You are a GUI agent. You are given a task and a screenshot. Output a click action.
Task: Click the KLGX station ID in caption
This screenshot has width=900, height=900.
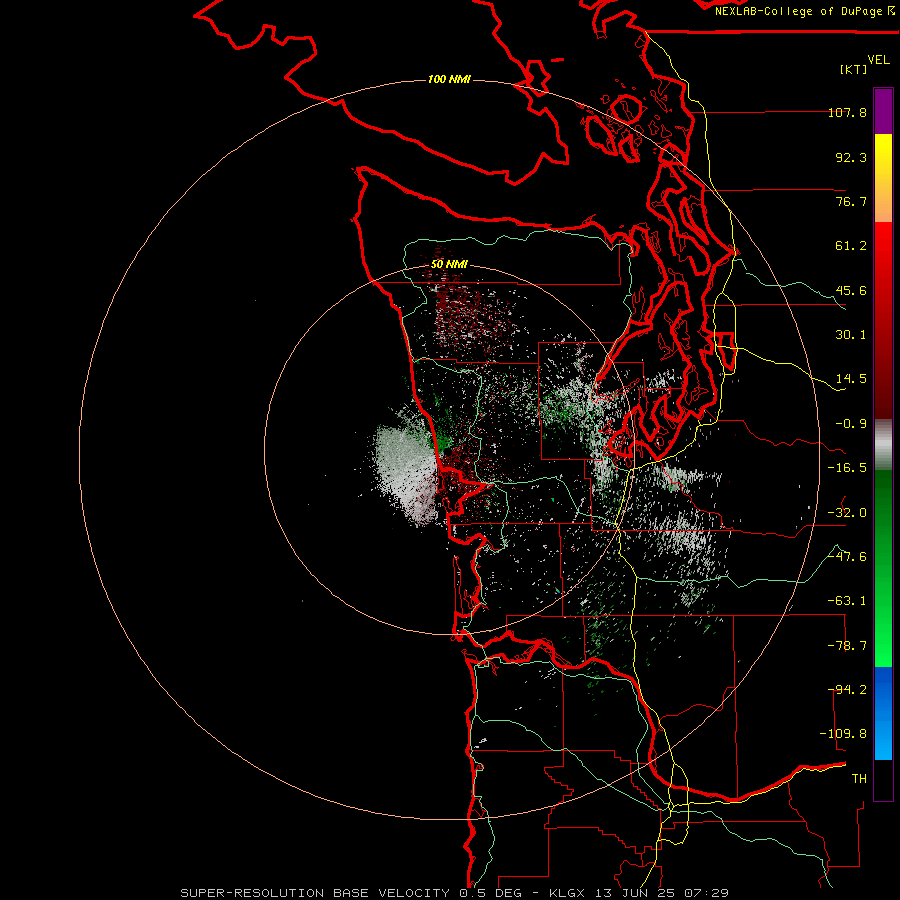(568, 893)
